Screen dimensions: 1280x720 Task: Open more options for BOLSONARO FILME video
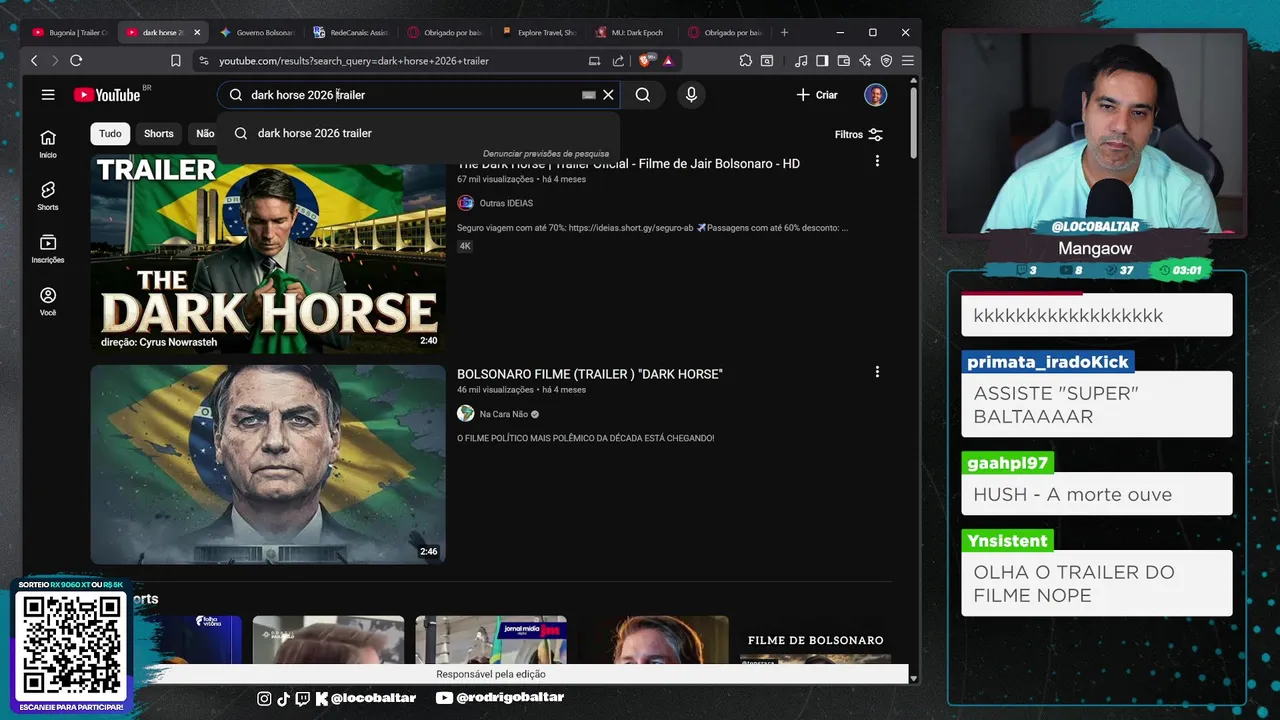coord(877,372)
